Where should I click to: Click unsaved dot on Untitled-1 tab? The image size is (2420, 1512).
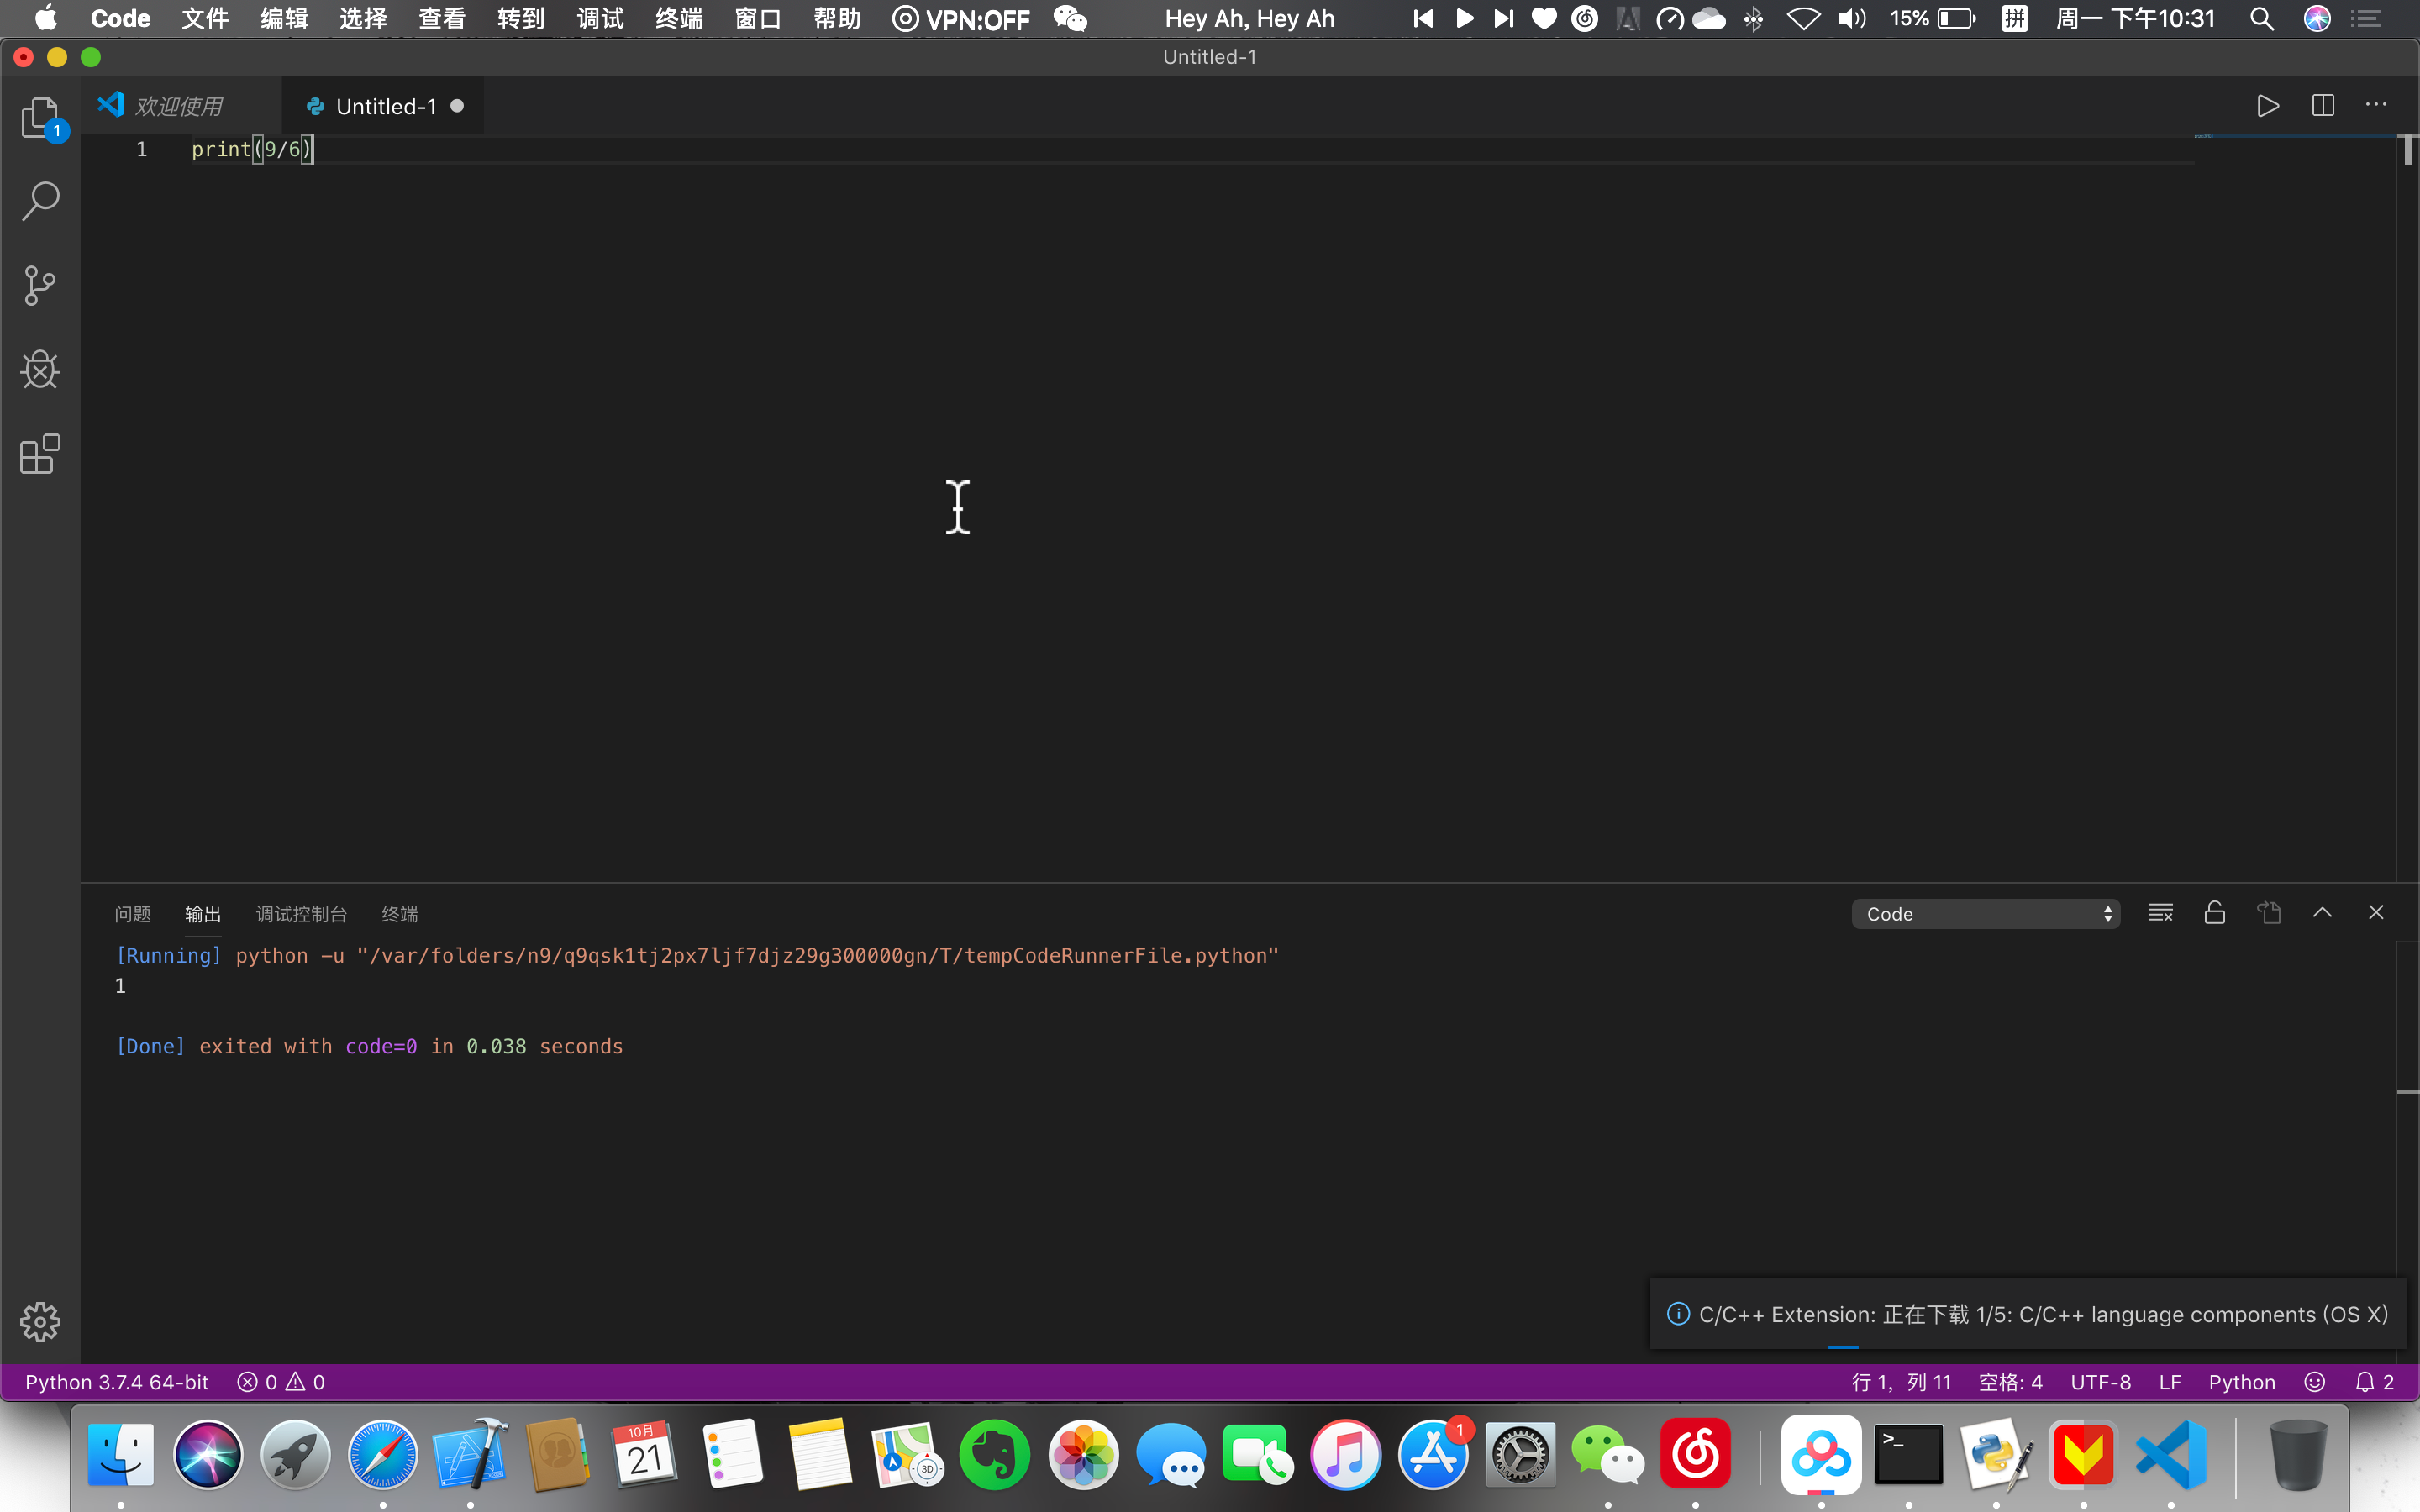click(x=457, y=106)
